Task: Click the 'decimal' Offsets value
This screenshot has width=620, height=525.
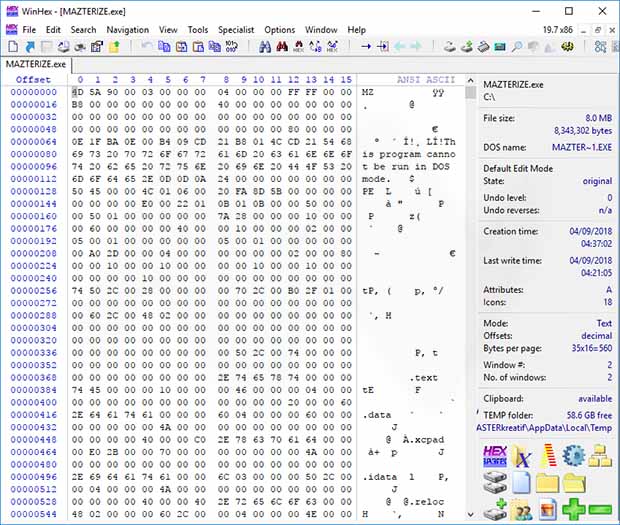Action: [x=596, y=336]
